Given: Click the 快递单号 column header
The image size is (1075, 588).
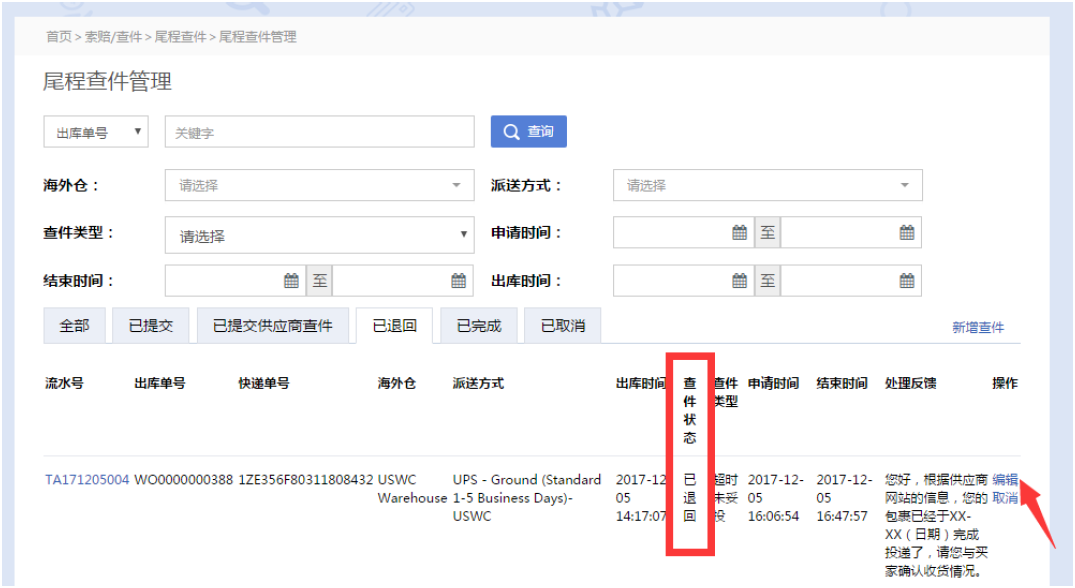Looking at the screenshot, I should [264, 383].
